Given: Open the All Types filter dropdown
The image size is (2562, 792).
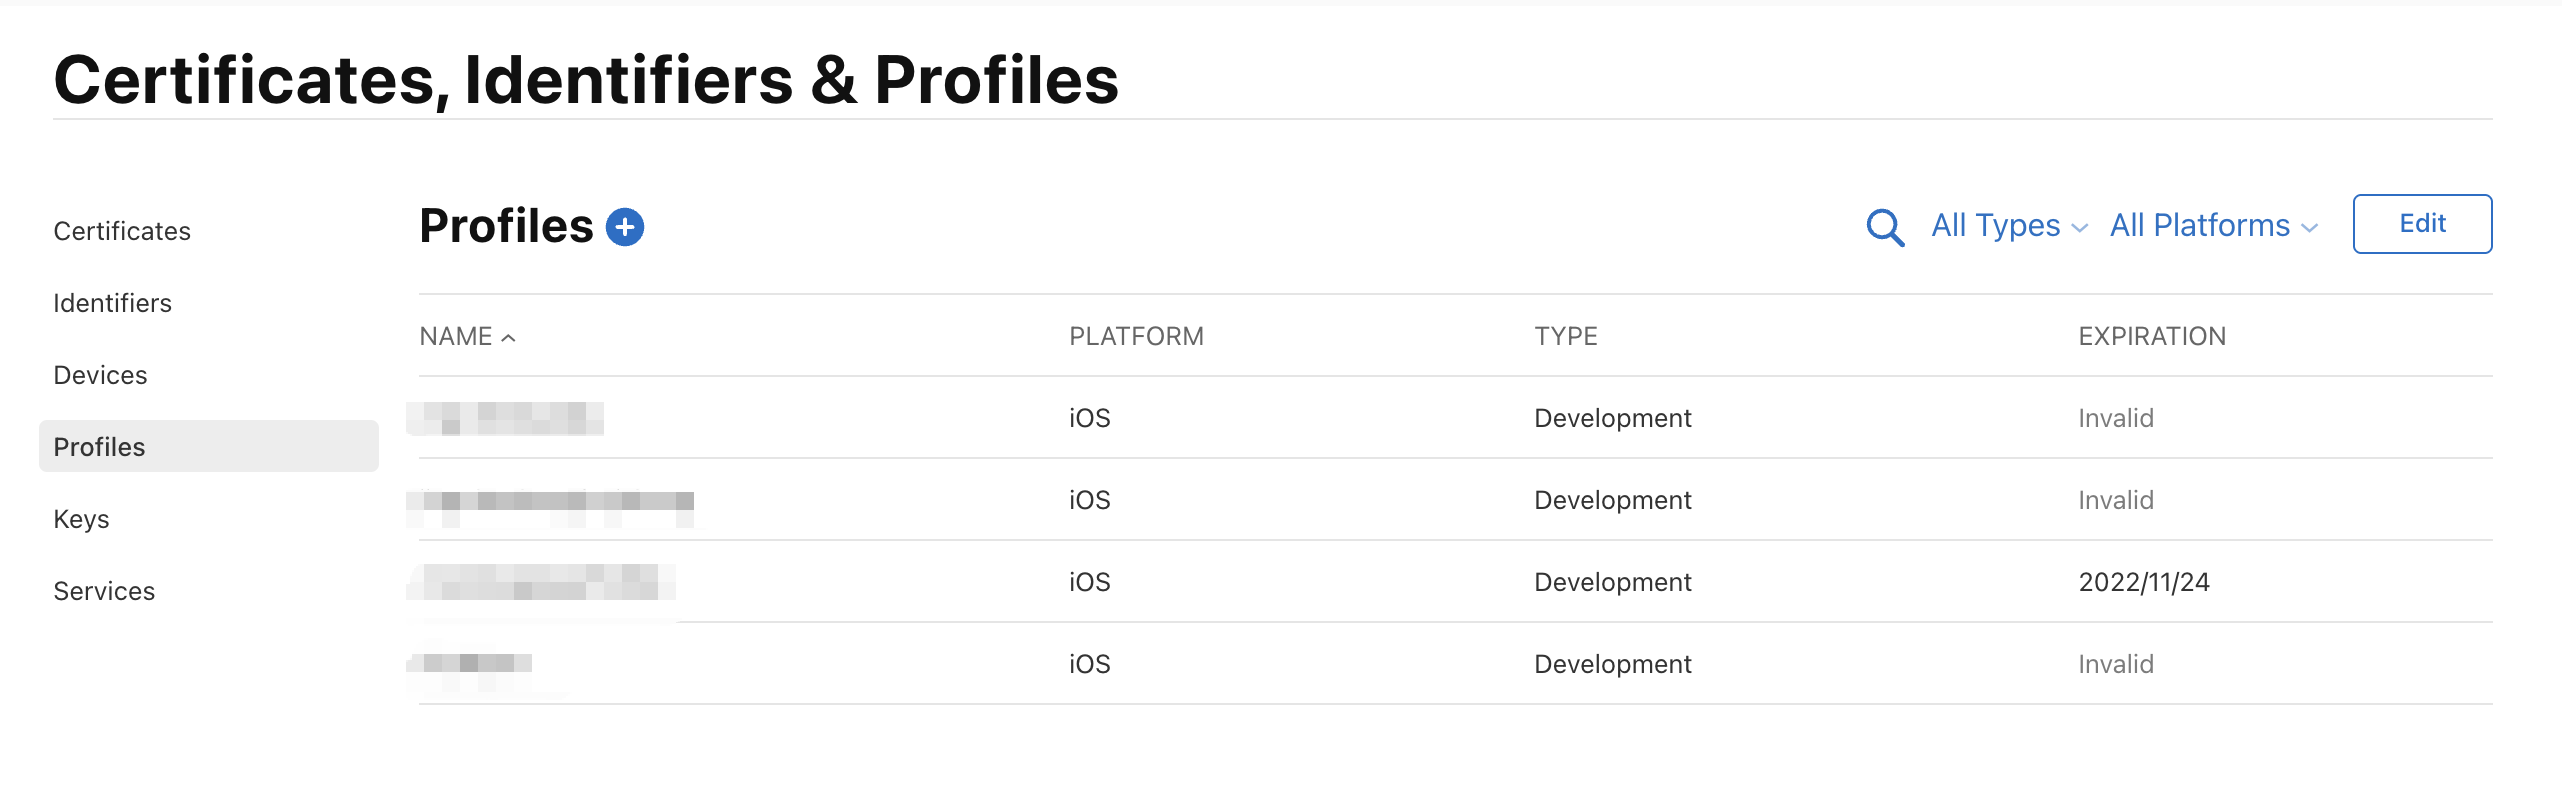Looking at the screenshot, I should 2008,226.
